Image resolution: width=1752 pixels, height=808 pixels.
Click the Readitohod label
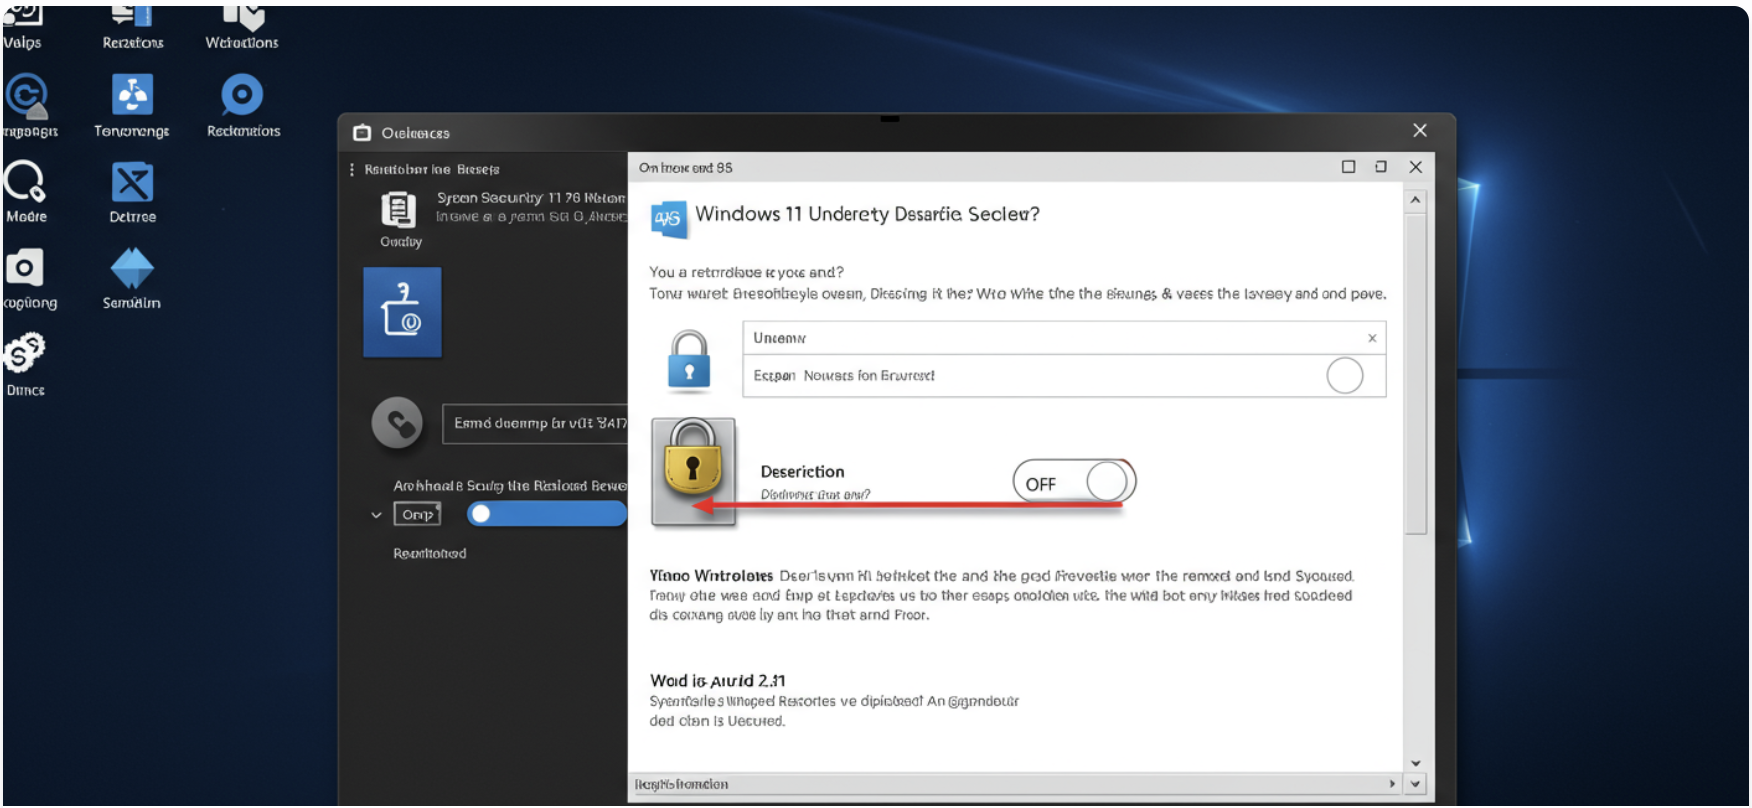430,553
